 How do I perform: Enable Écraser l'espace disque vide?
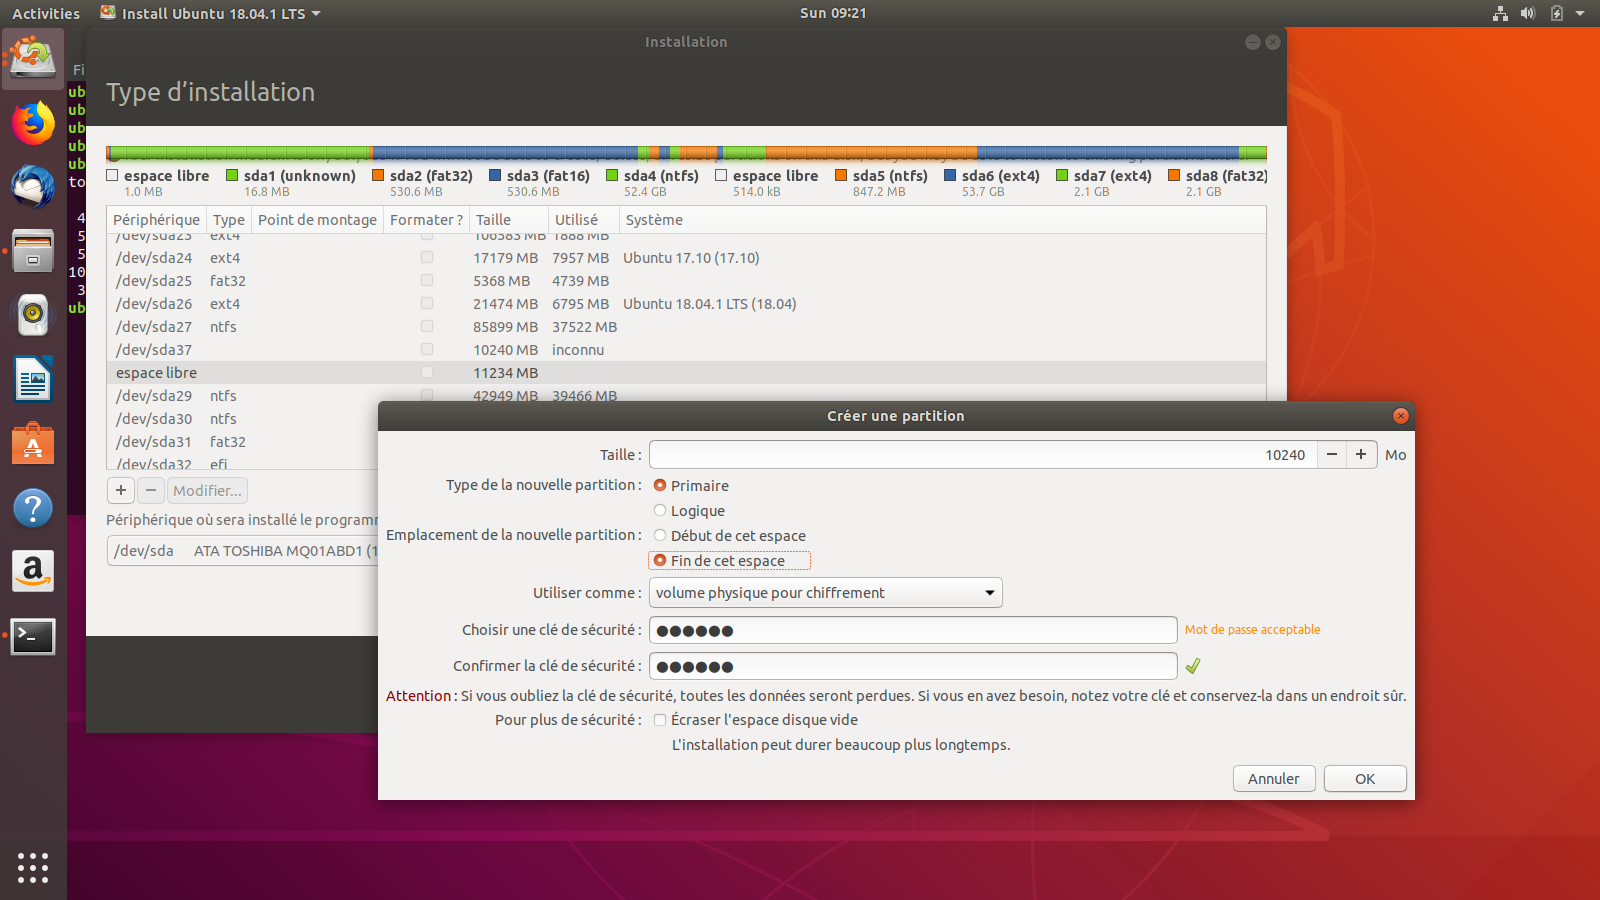point(660,720)
